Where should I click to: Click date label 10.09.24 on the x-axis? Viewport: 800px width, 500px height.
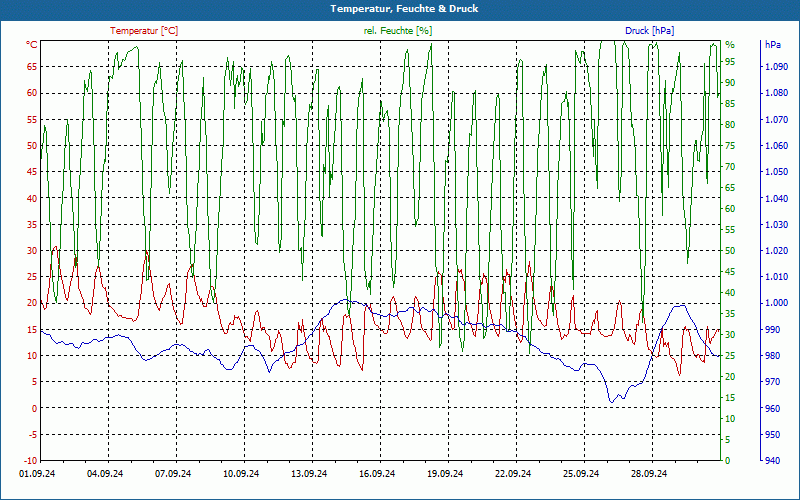pyautogui.click(x=241, y=474)
